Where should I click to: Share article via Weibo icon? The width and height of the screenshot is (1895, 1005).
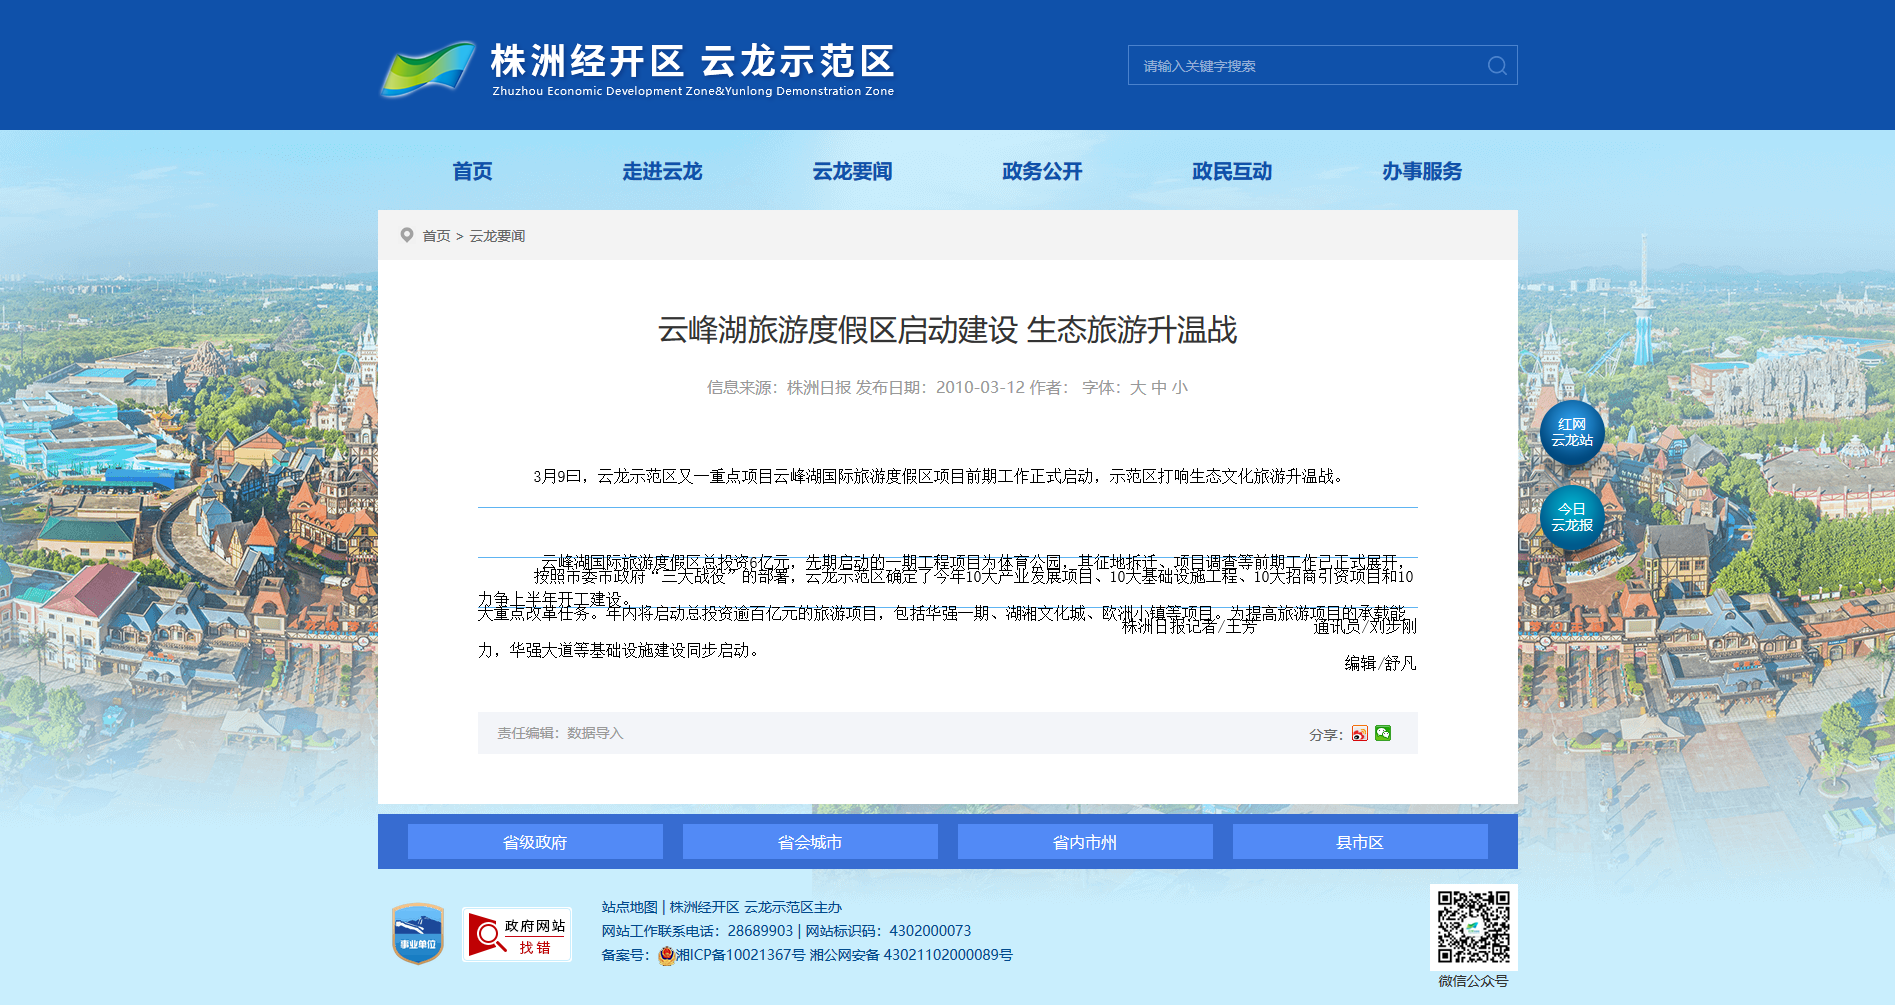click(x=1359, y=734)
